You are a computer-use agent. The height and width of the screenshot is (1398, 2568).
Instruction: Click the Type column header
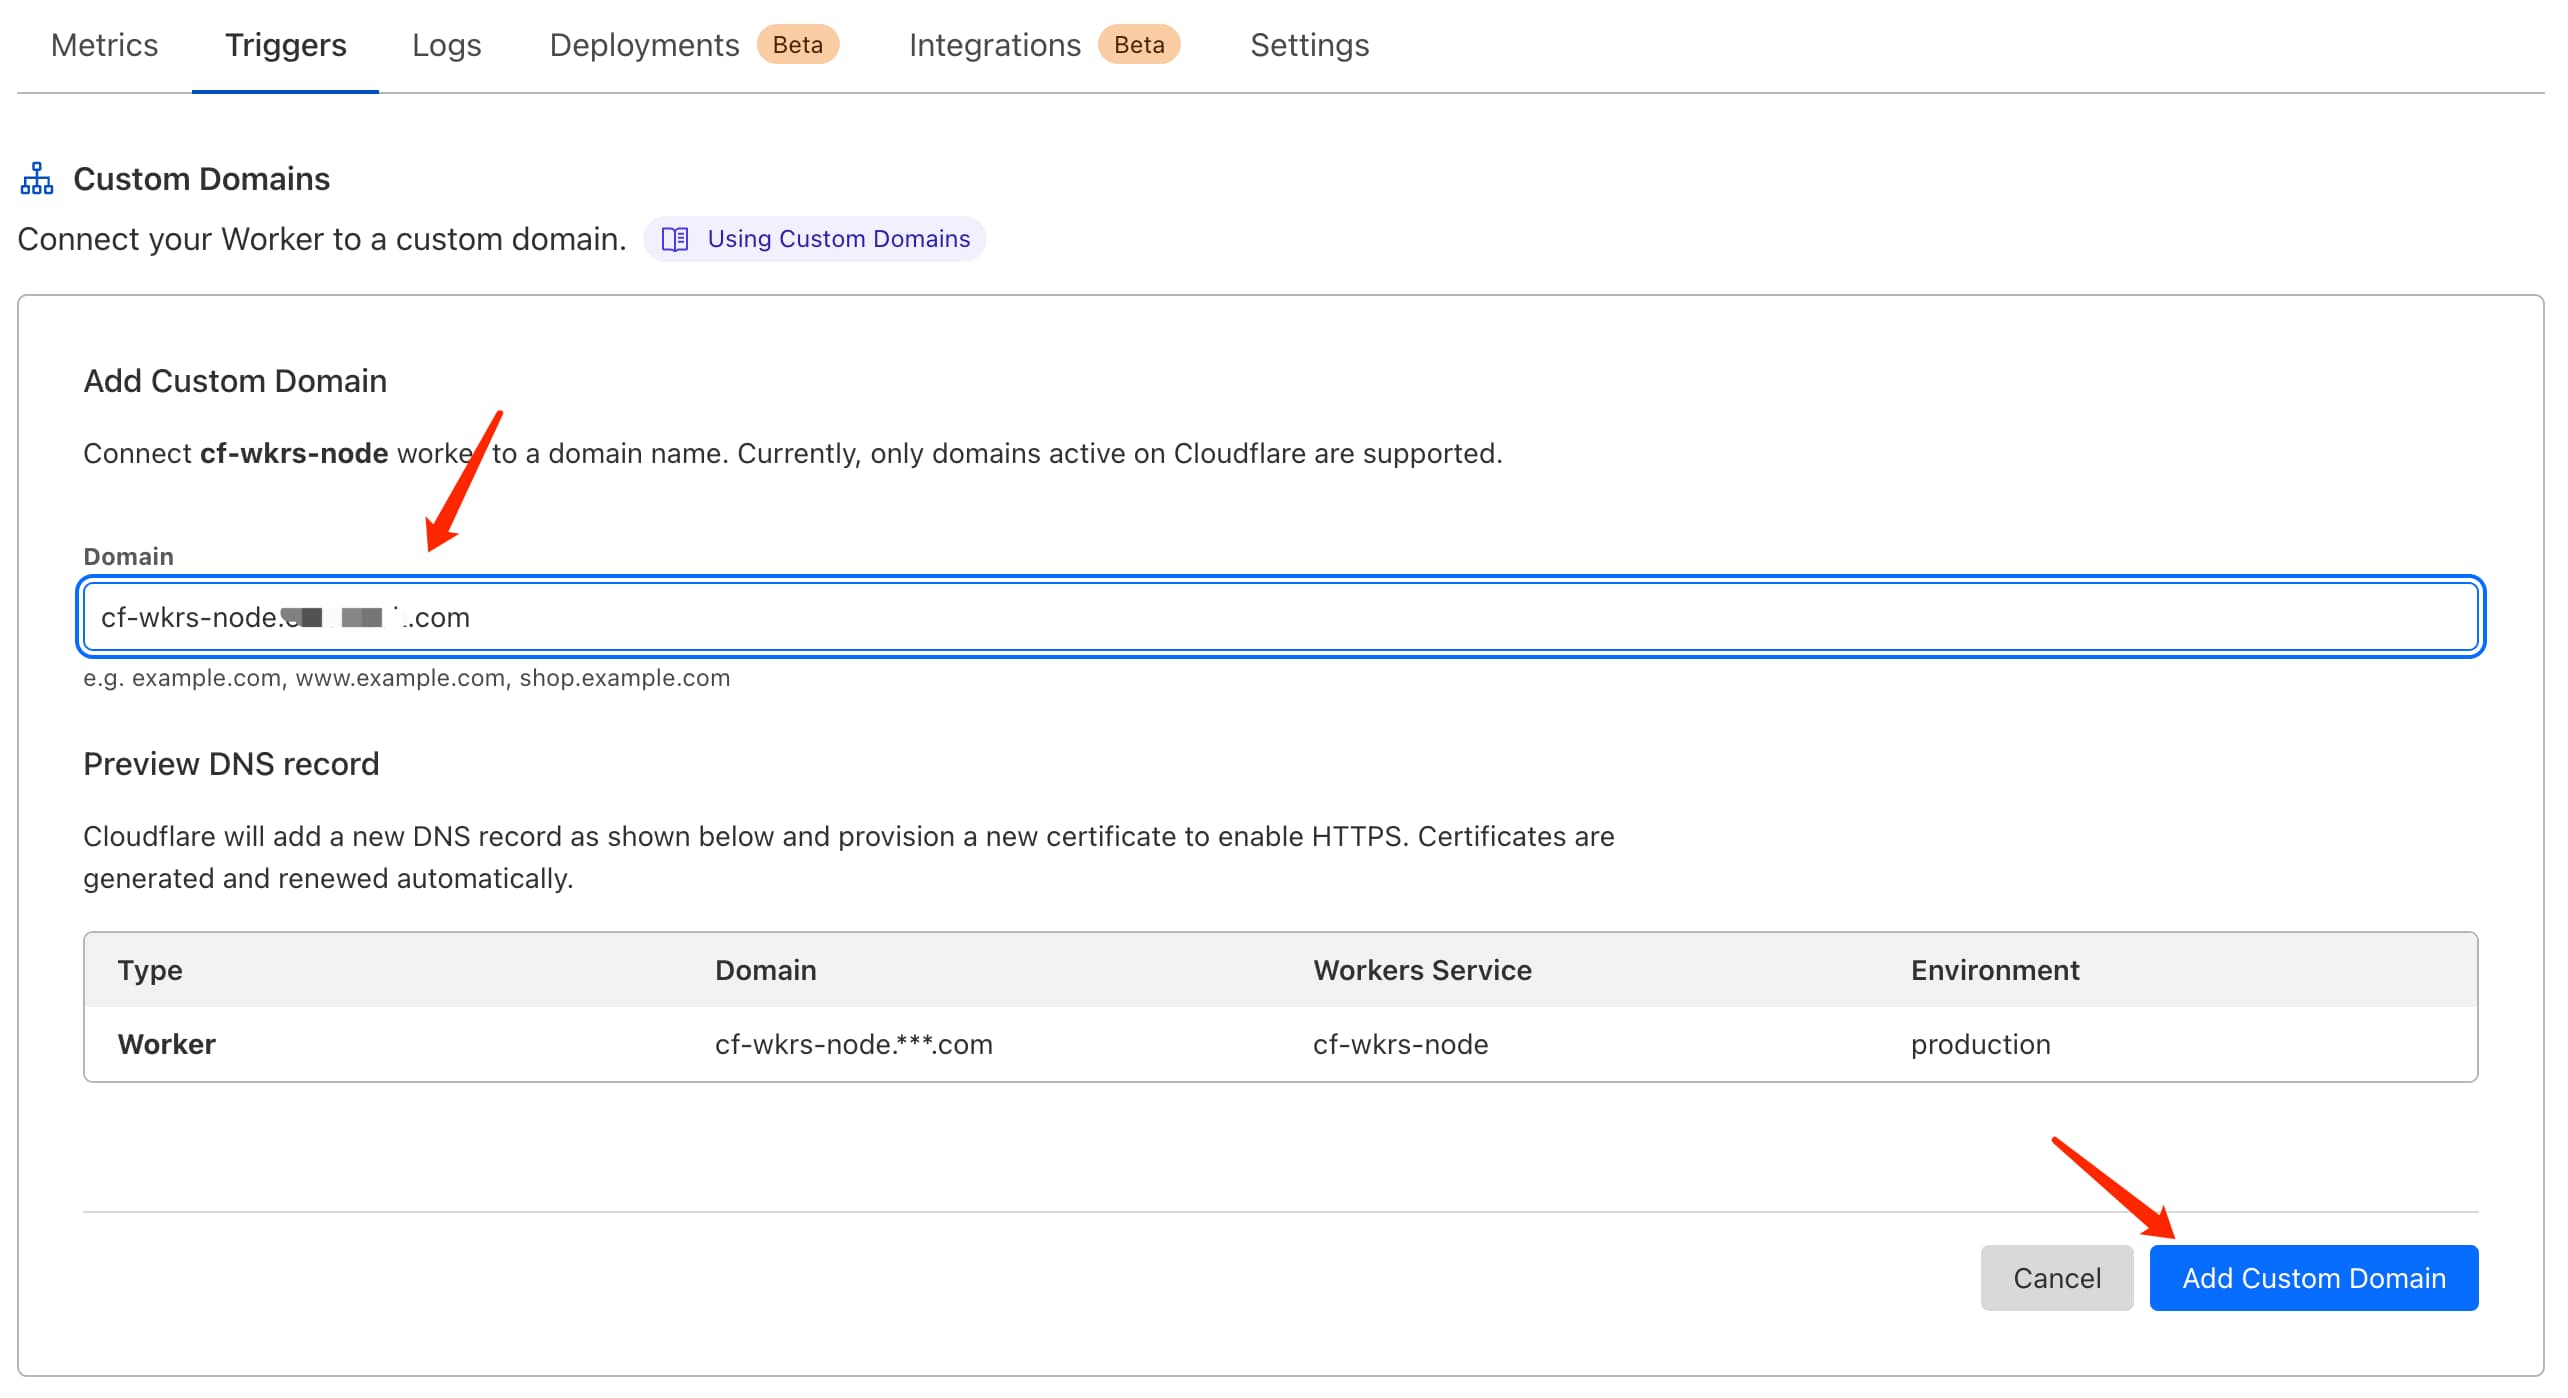[x=150, y=970]
